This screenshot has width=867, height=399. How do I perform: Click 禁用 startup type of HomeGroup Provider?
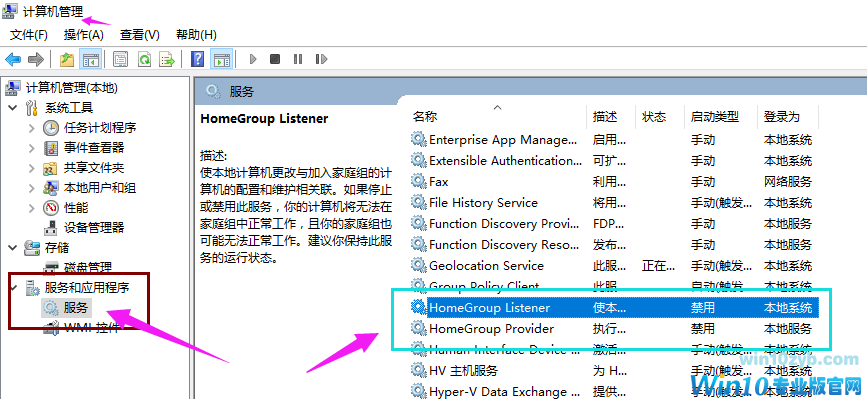703,329
